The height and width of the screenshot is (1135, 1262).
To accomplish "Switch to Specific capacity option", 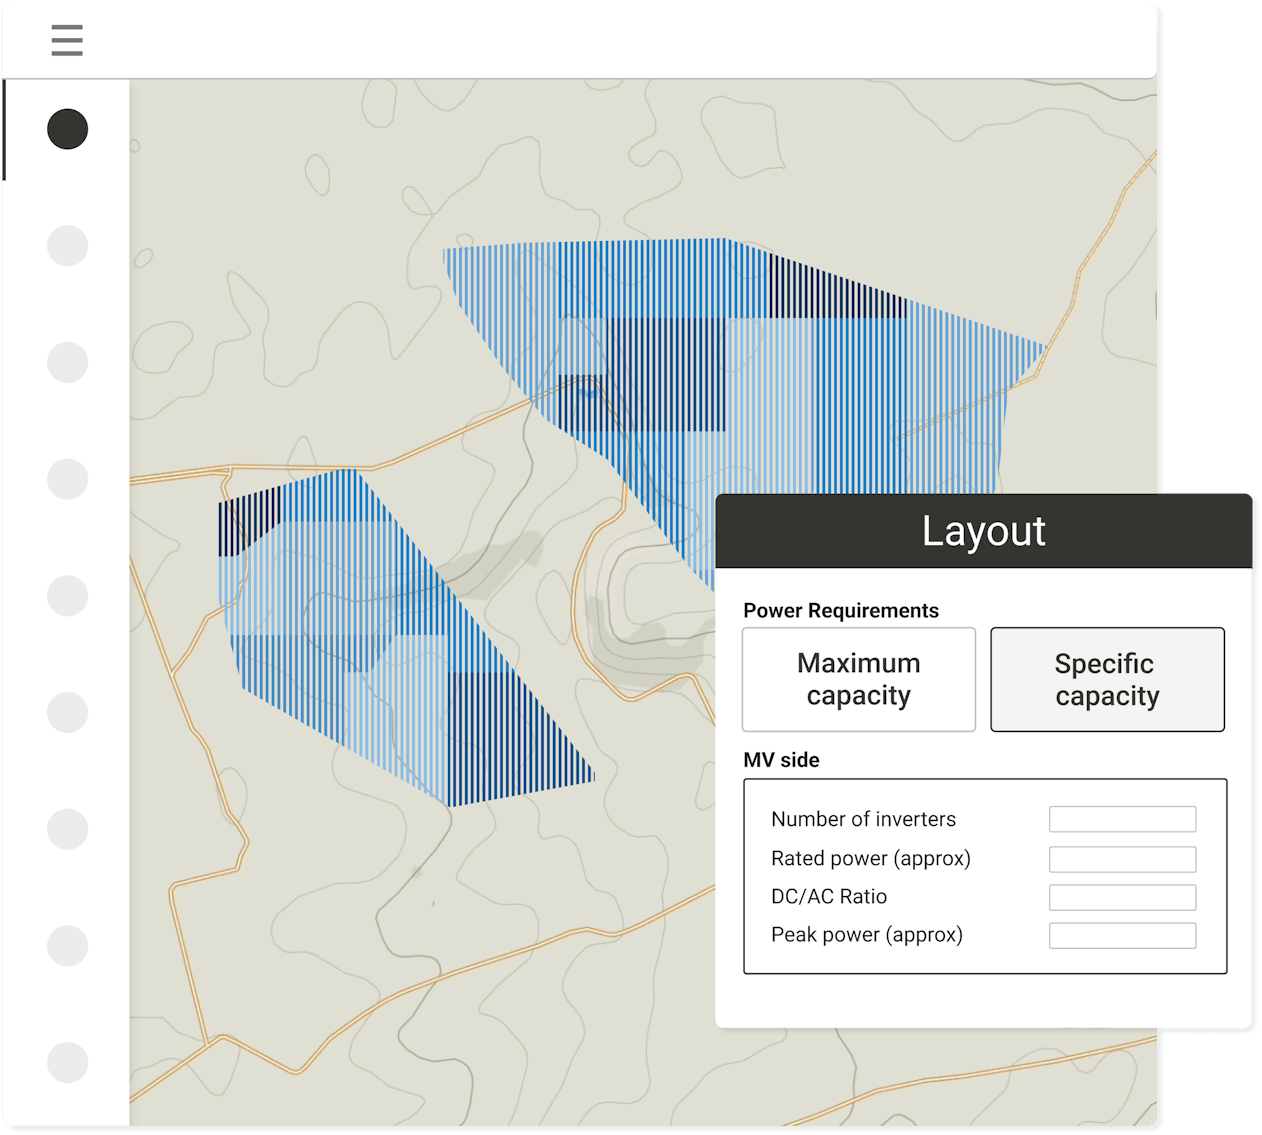I will pos(1107,680).
